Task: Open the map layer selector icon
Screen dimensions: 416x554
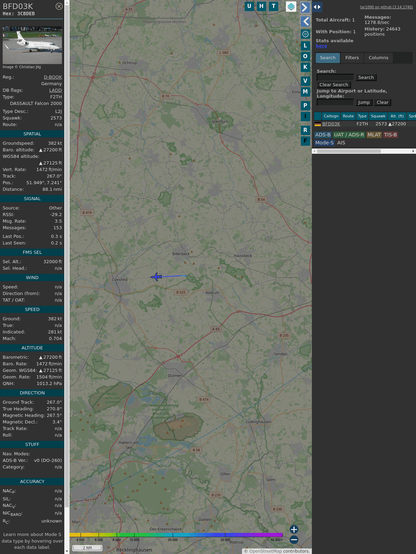Action: [x=291, y=6]
